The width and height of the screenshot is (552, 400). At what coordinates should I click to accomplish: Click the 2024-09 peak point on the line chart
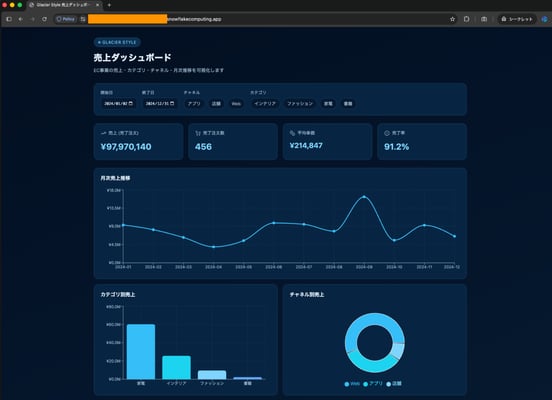(364, 197)
